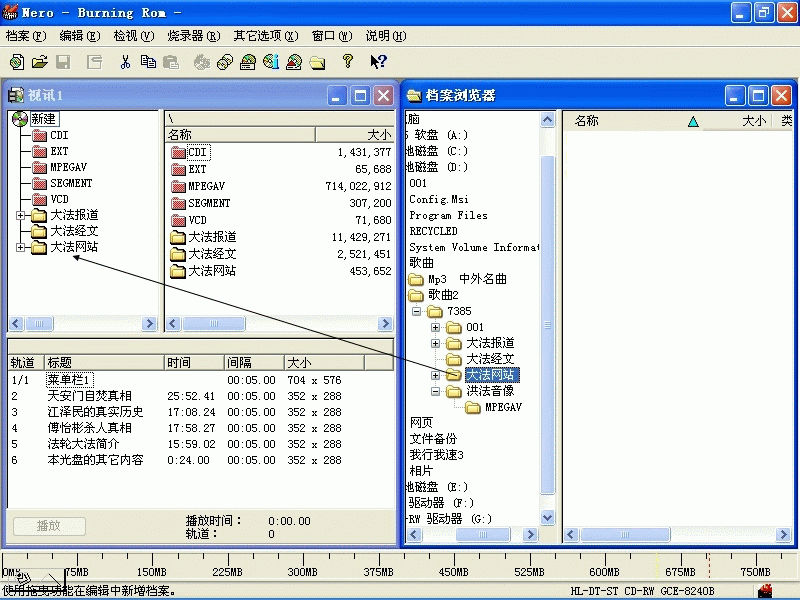Click the Copy toolbar icon
Viewport: 800px width, 600px height.
(148, 62)
